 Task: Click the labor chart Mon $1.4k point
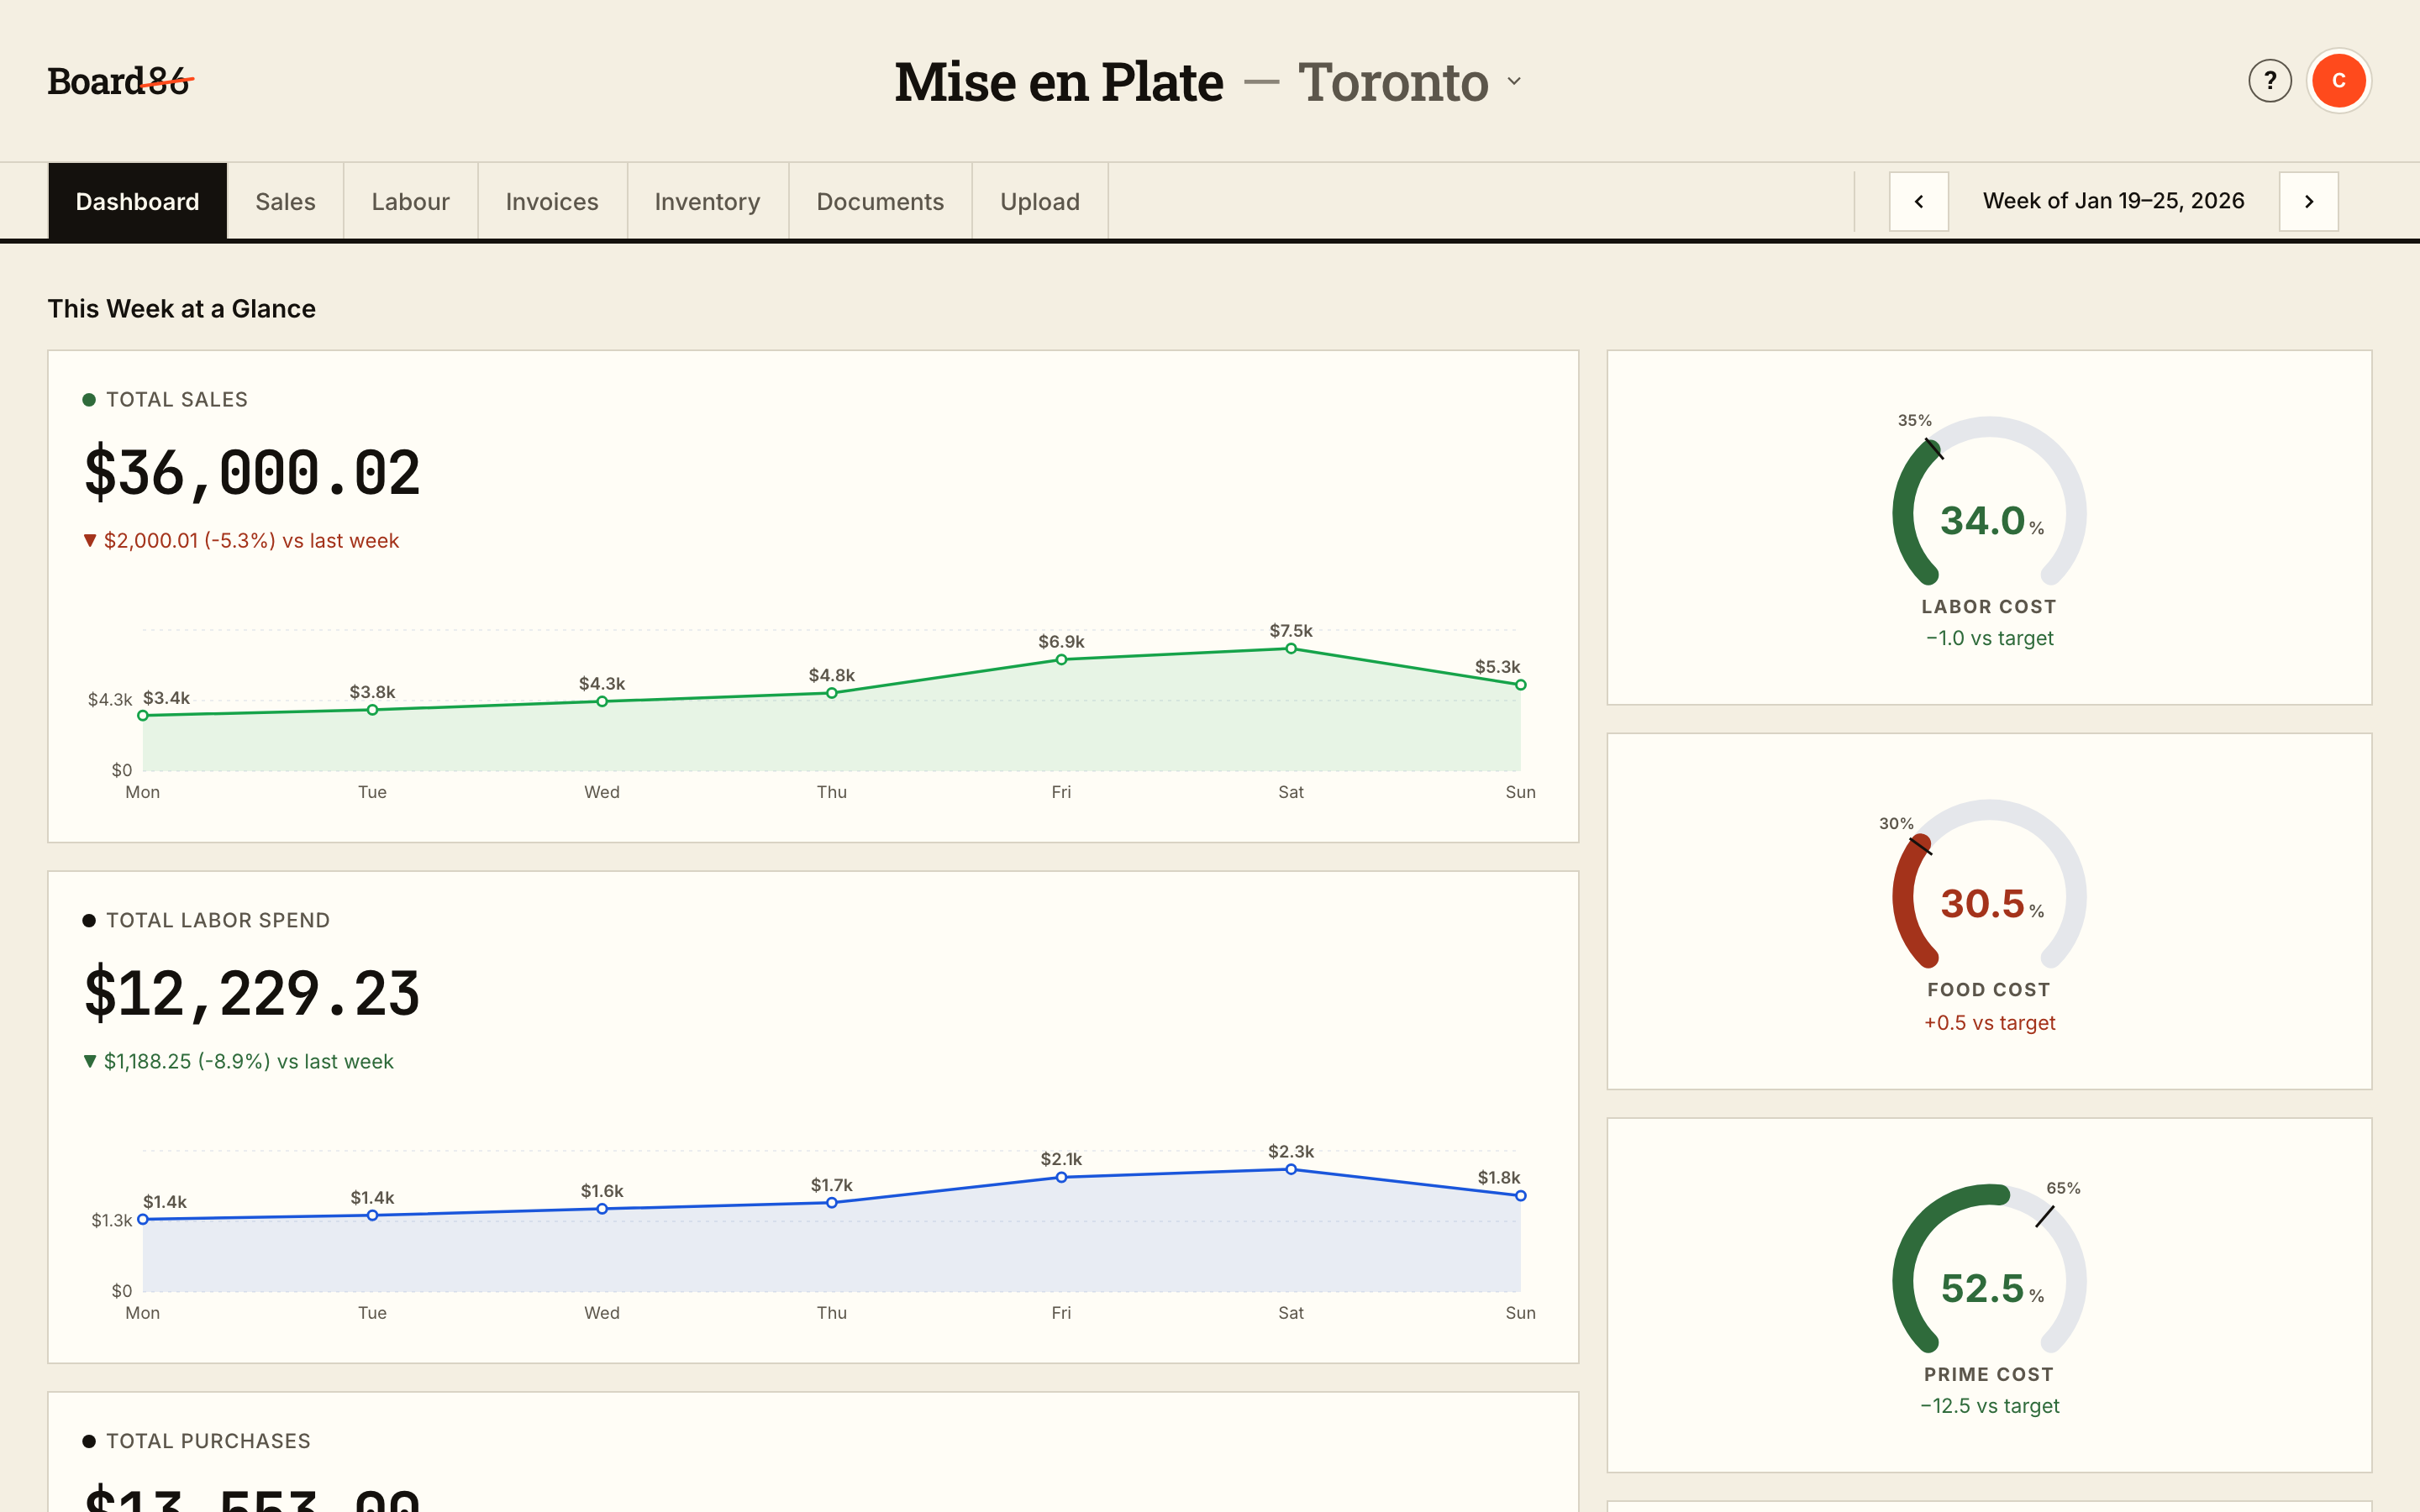pyautogui.click(x=143, y=1220)
